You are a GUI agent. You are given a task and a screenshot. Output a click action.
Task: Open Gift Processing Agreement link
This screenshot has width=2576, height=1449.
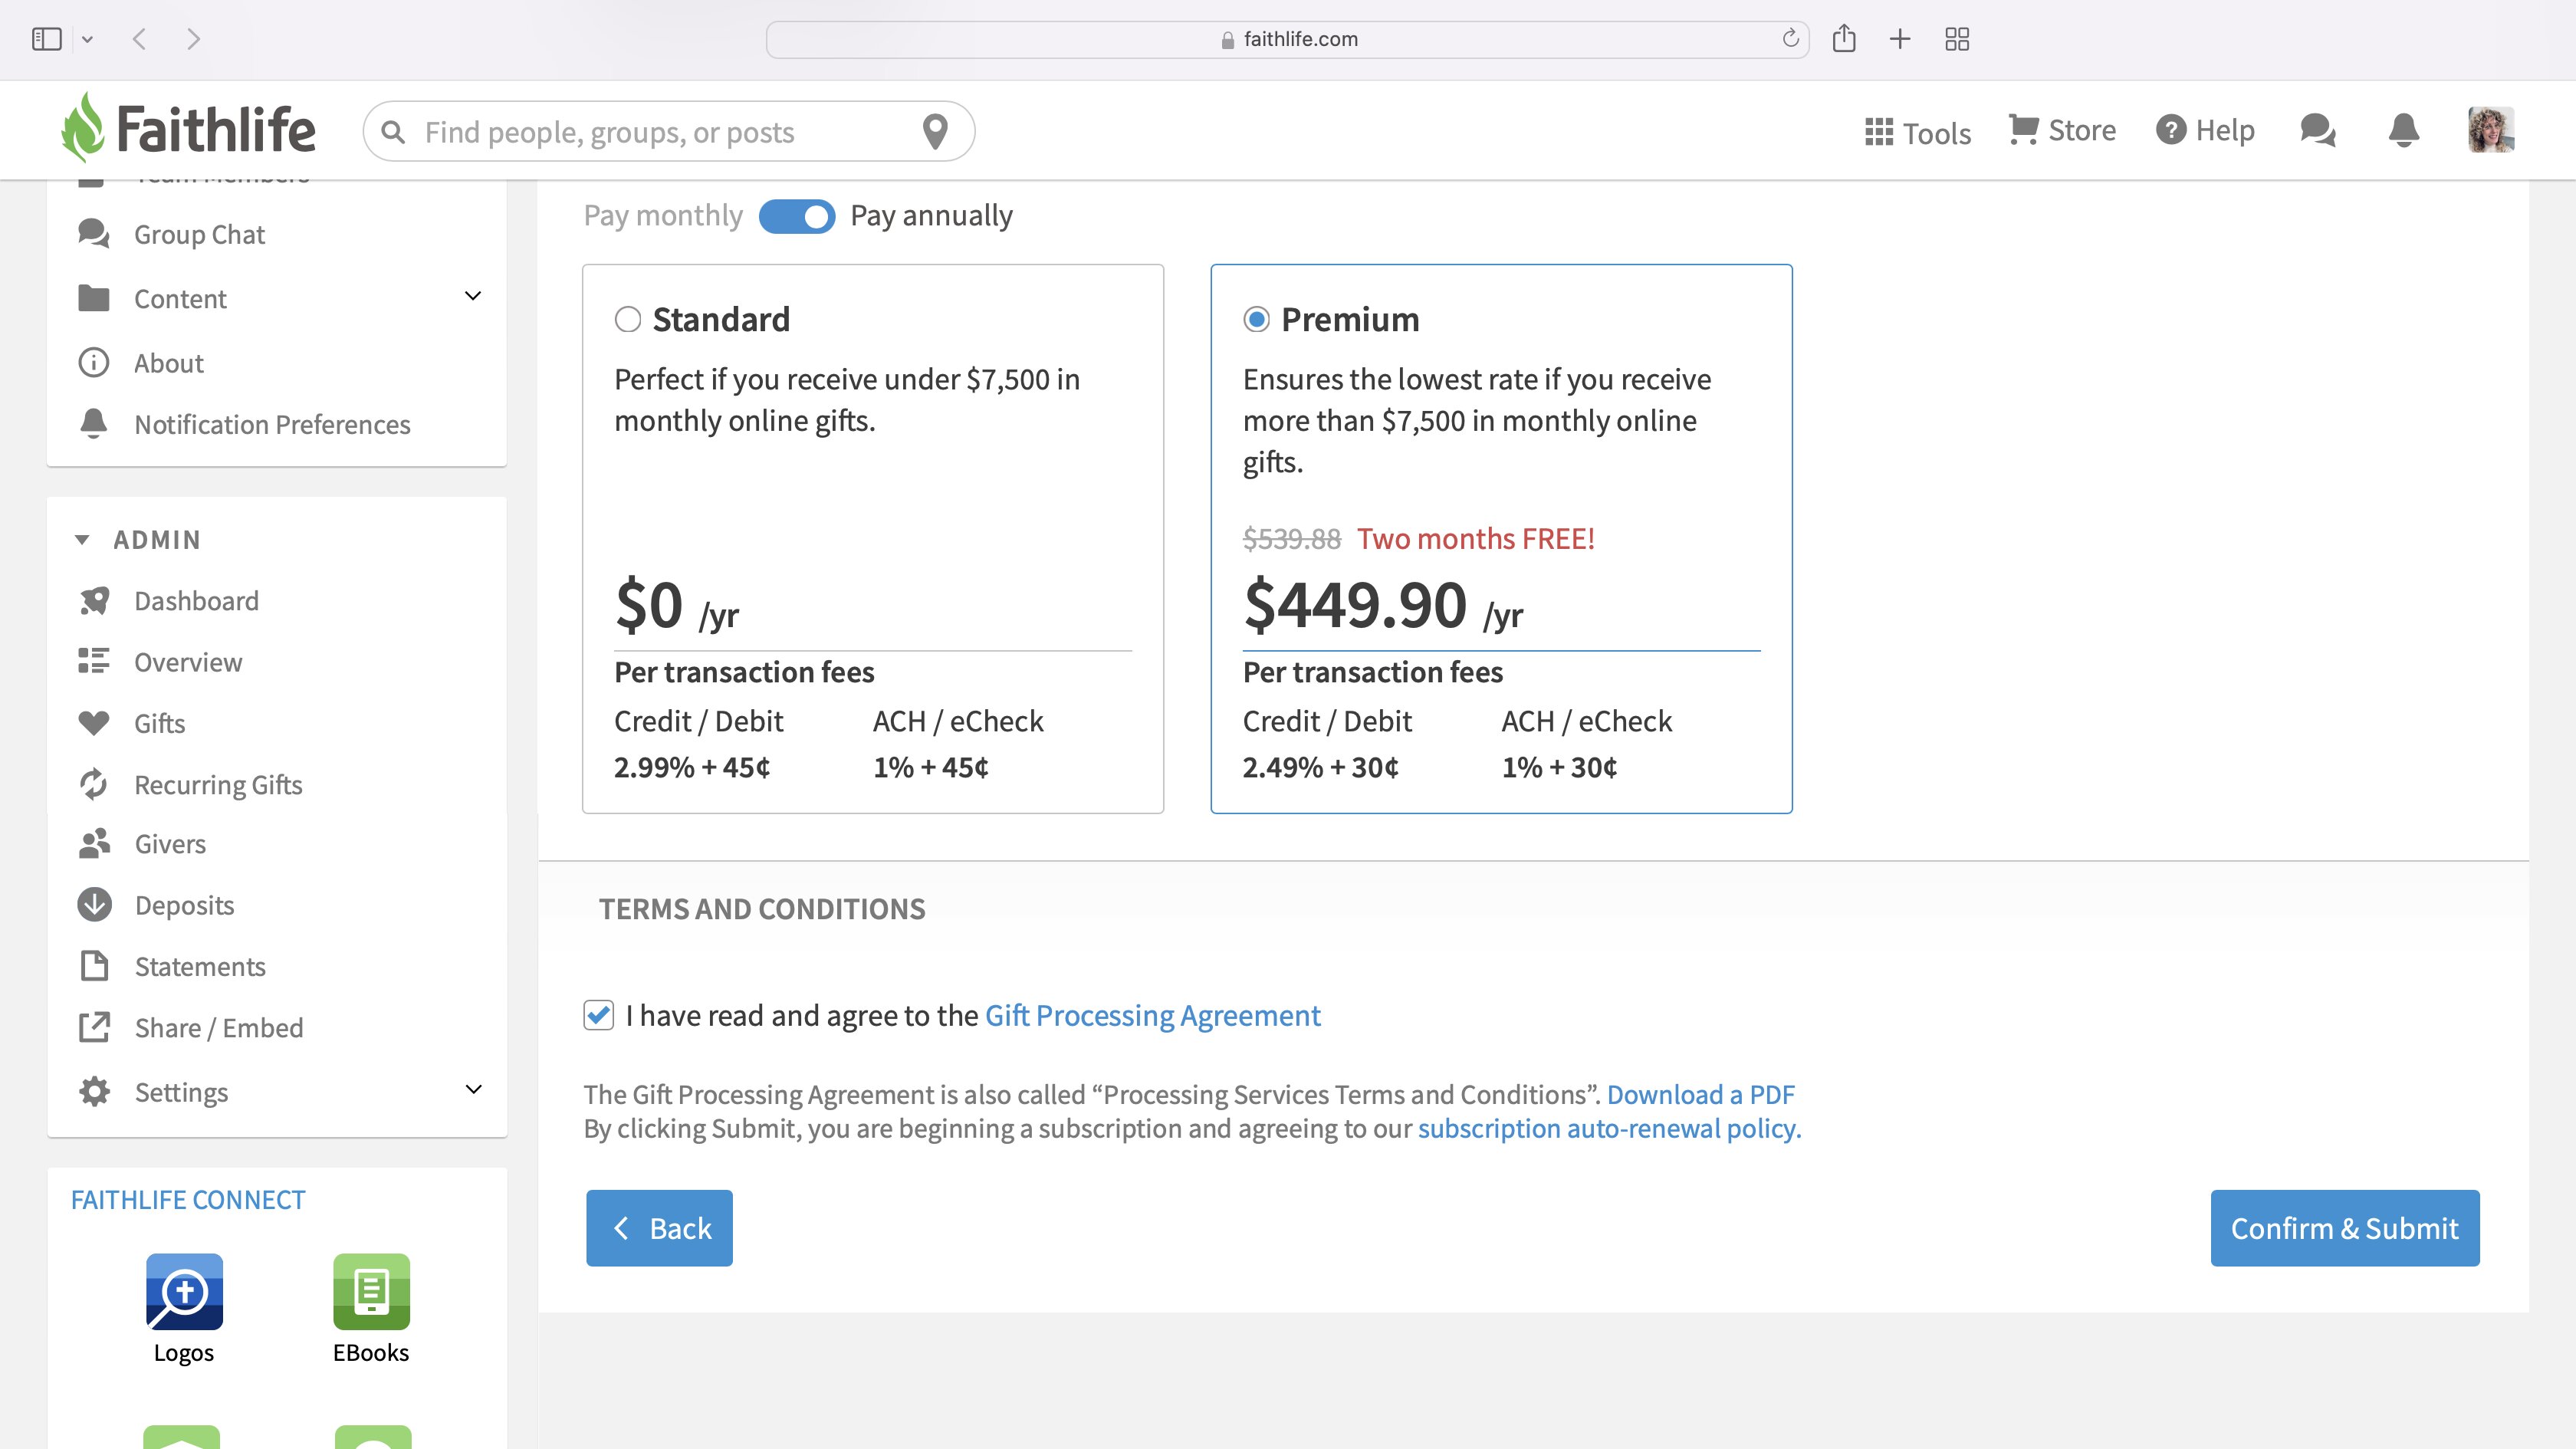1152,1015
